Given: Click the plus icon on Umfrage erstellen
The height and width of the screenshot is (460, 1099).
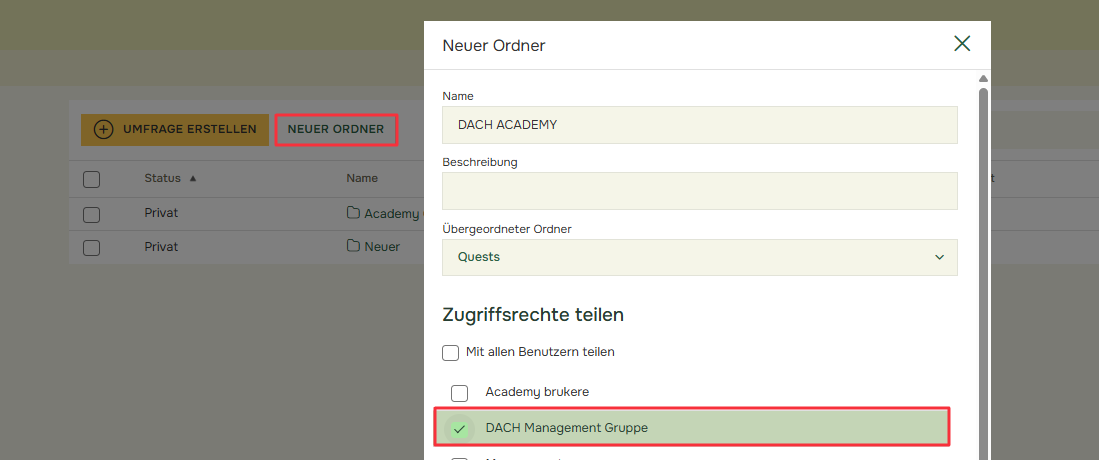Looking at the screenshot, I should click(103, 129).
